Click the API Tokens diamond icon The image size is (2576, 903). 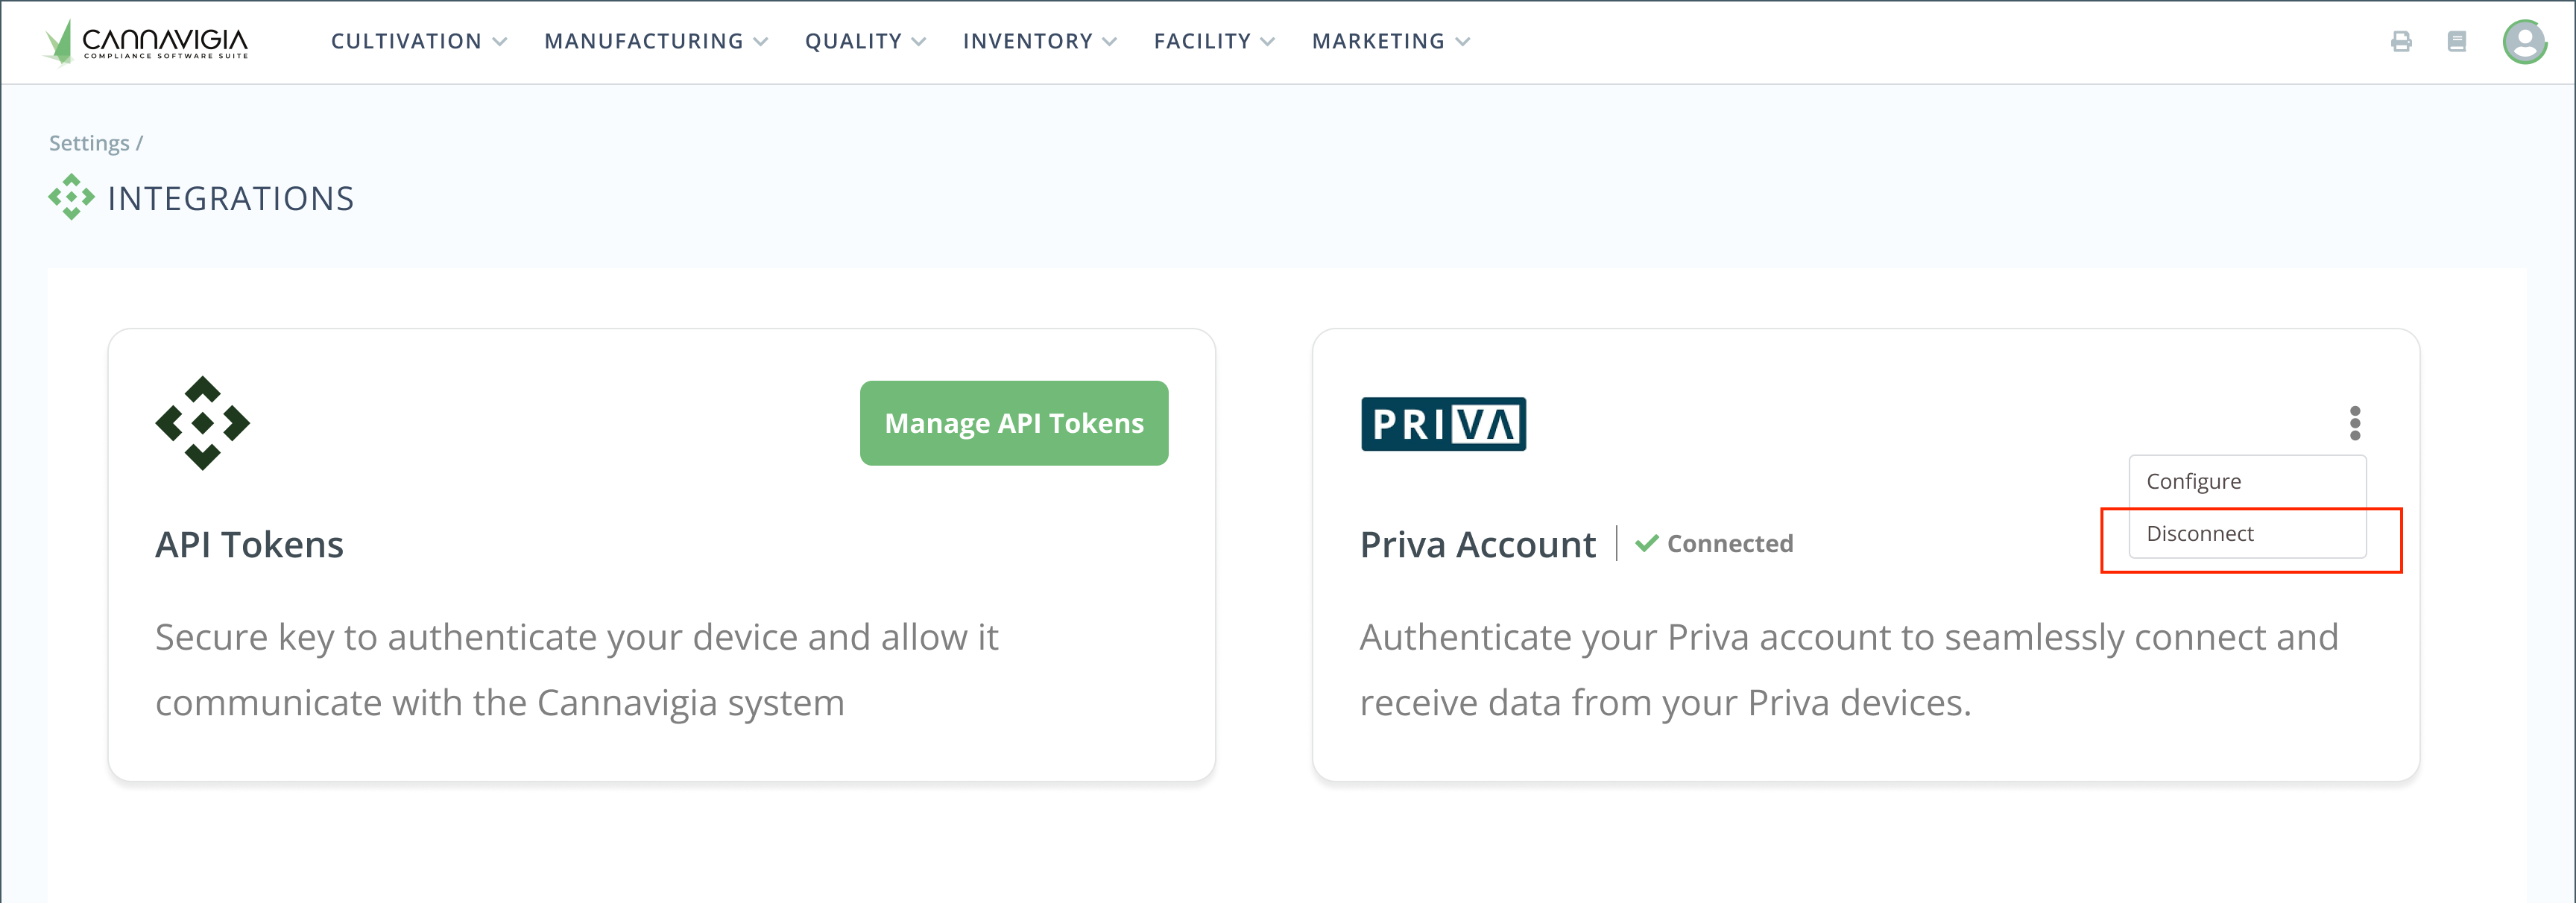(203, 423)
